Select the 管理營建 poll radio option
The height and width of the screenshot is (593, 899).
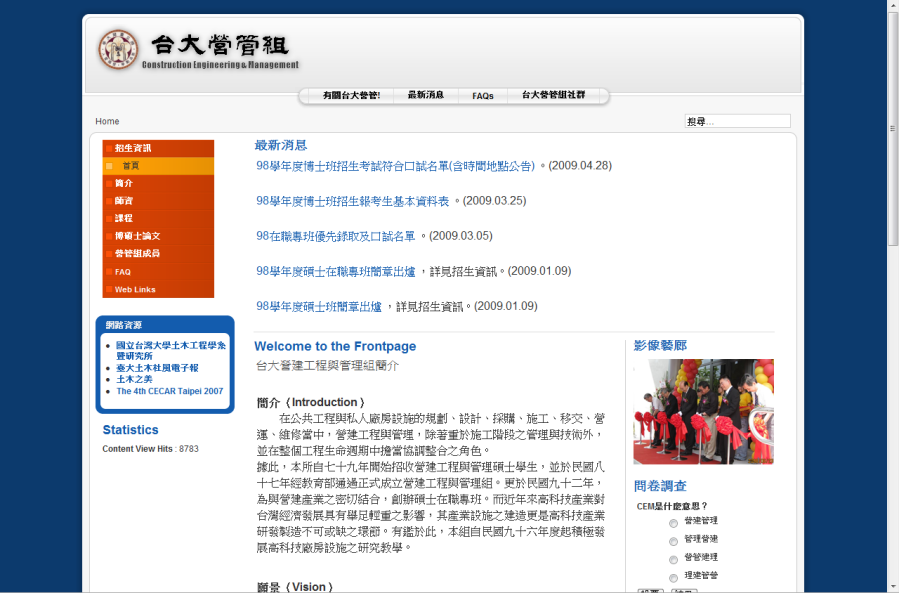[x=674, y=540]
